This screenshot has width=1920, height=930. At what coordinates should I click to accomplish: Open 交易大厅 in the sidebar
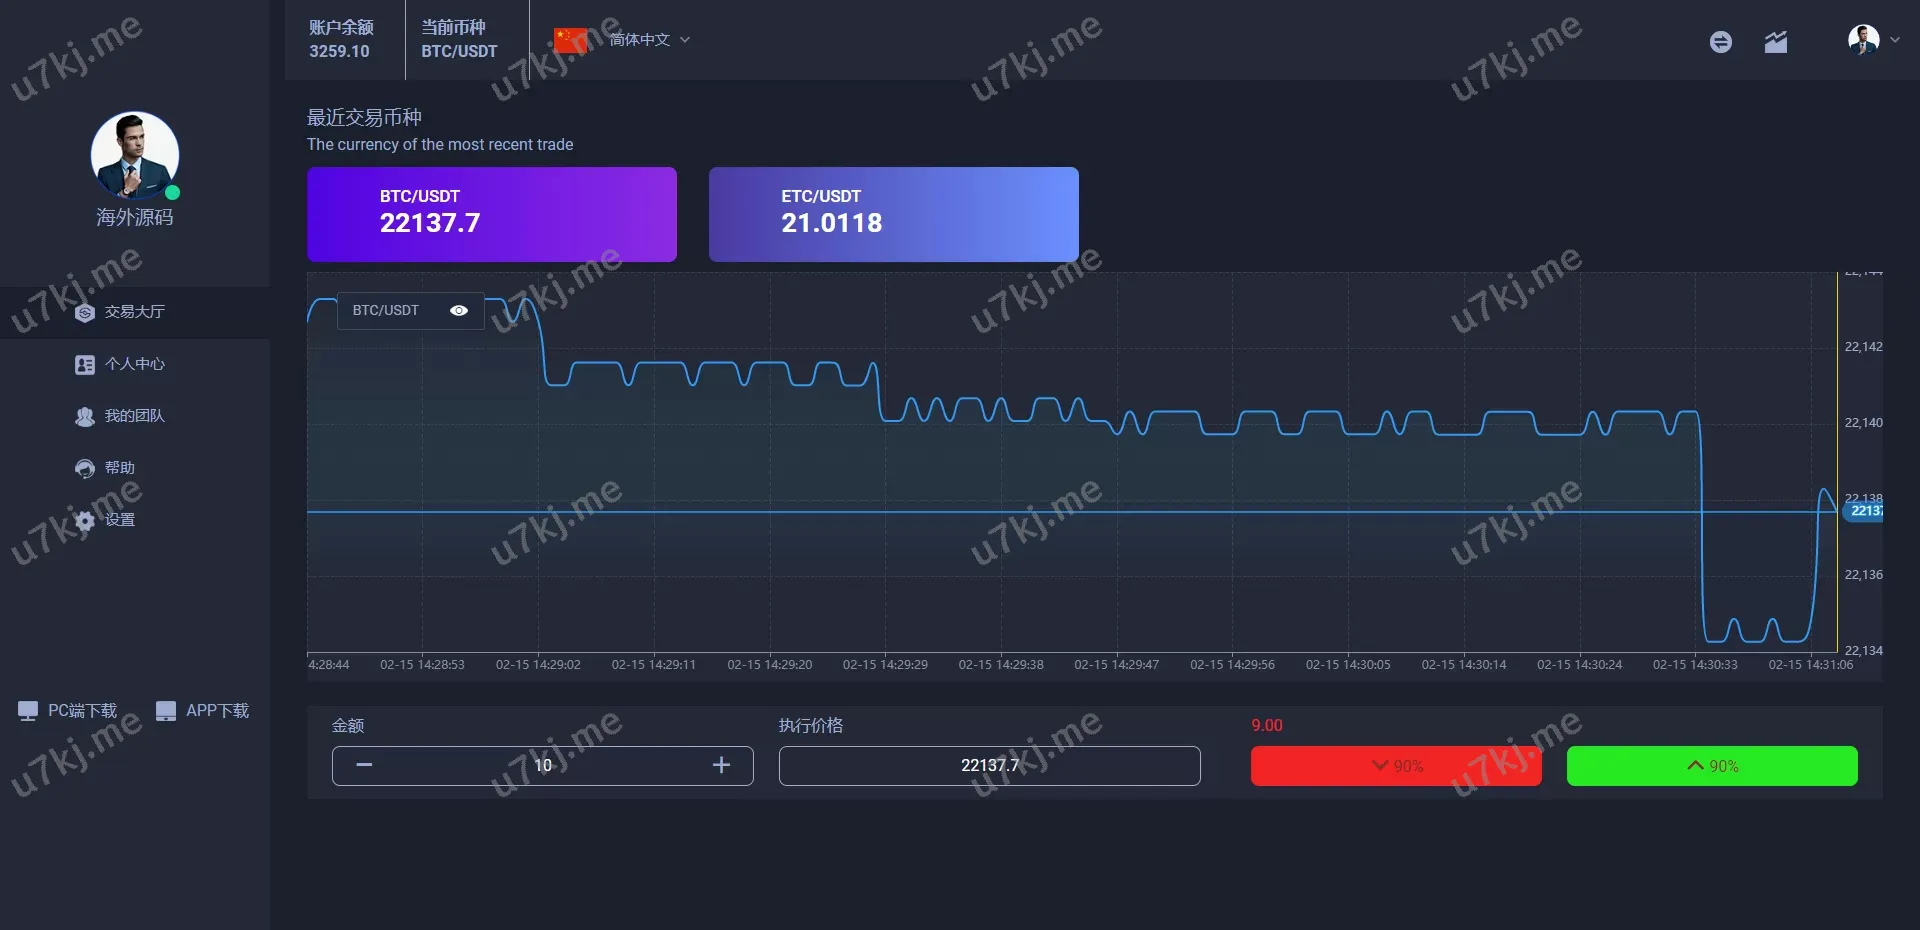(x=134, y=312)
